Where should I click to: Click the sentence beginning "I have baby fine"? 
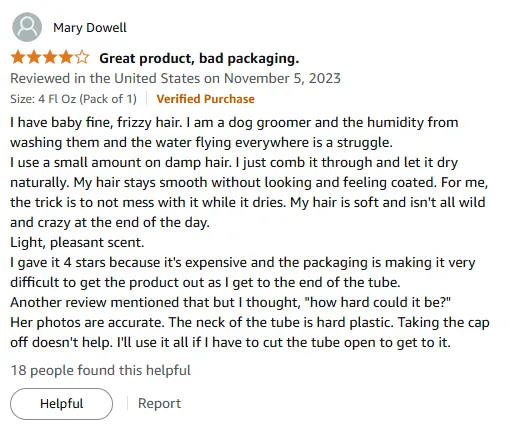click(96, 122)
